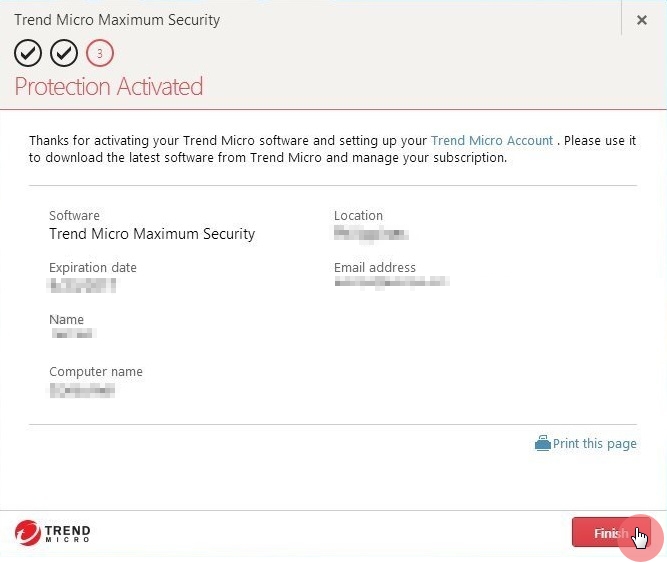Click the Trend Micro logo at the bottom
667x564 pixels.
coord(52,533)
